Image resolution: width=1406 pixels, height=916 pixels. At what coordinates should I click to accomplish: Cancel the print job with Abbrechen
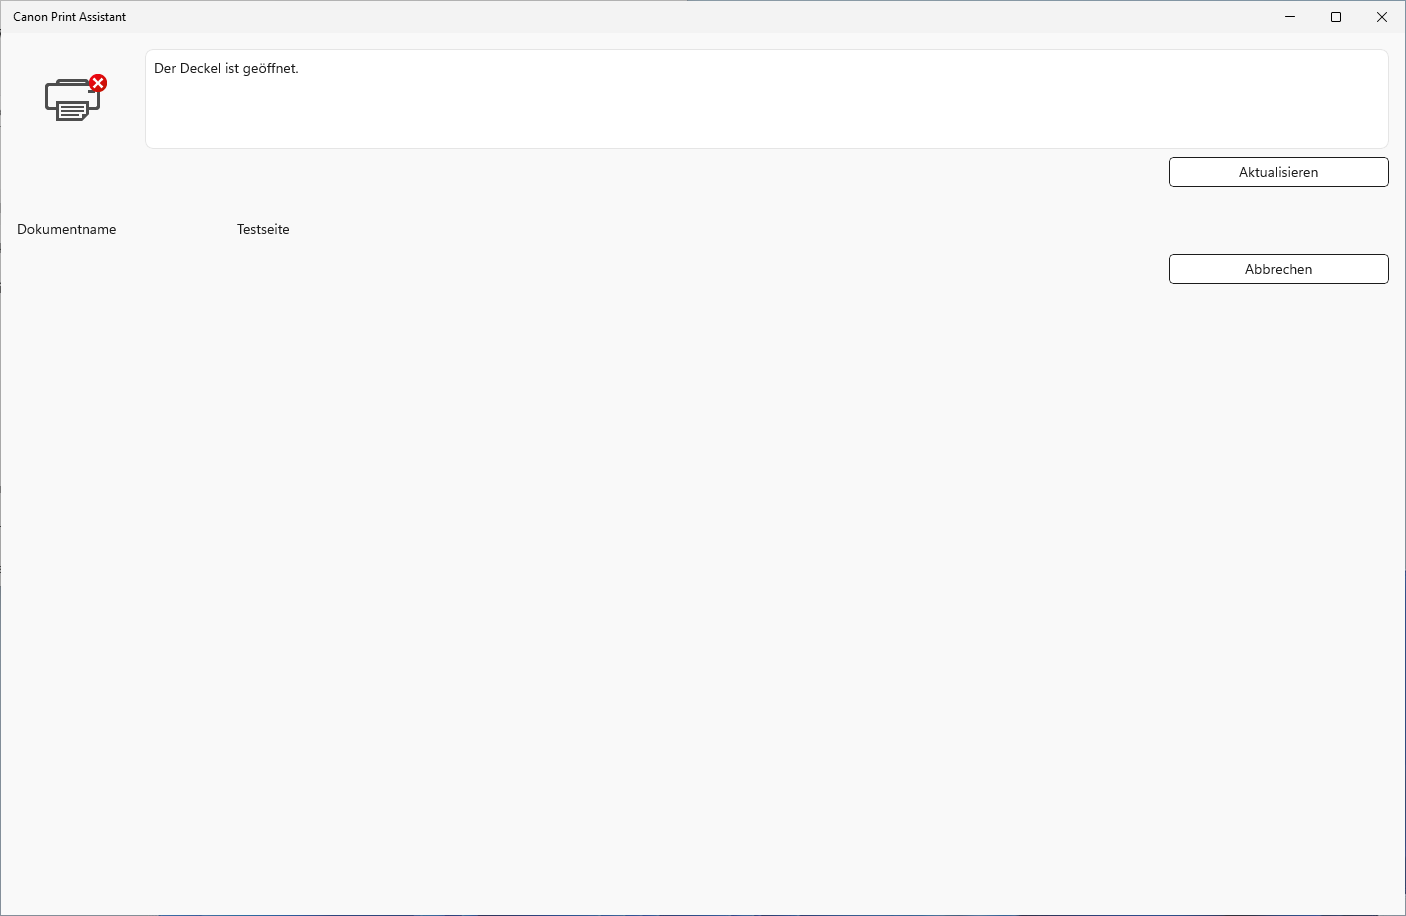point(1278,269)
